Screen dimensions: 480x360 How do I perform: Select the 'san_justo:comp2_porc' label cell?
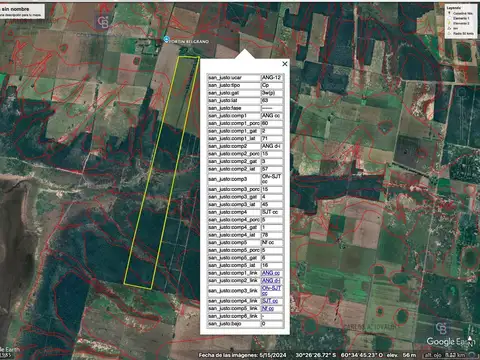tap(234, 154)
